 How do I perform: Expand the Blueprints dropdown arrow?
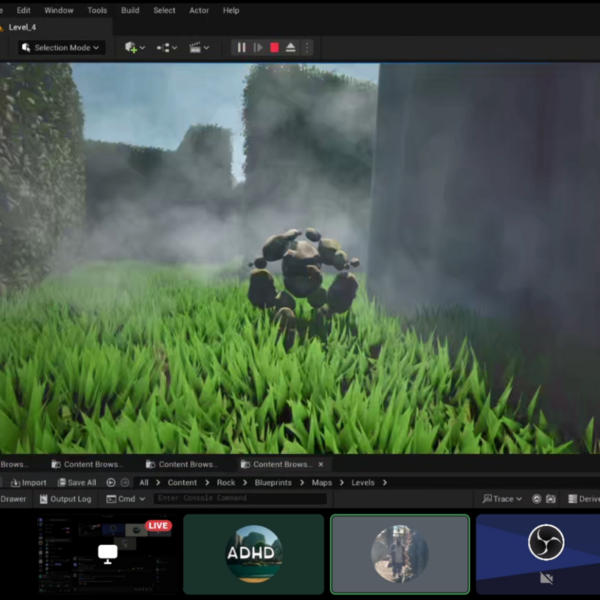tap(174, 48)
